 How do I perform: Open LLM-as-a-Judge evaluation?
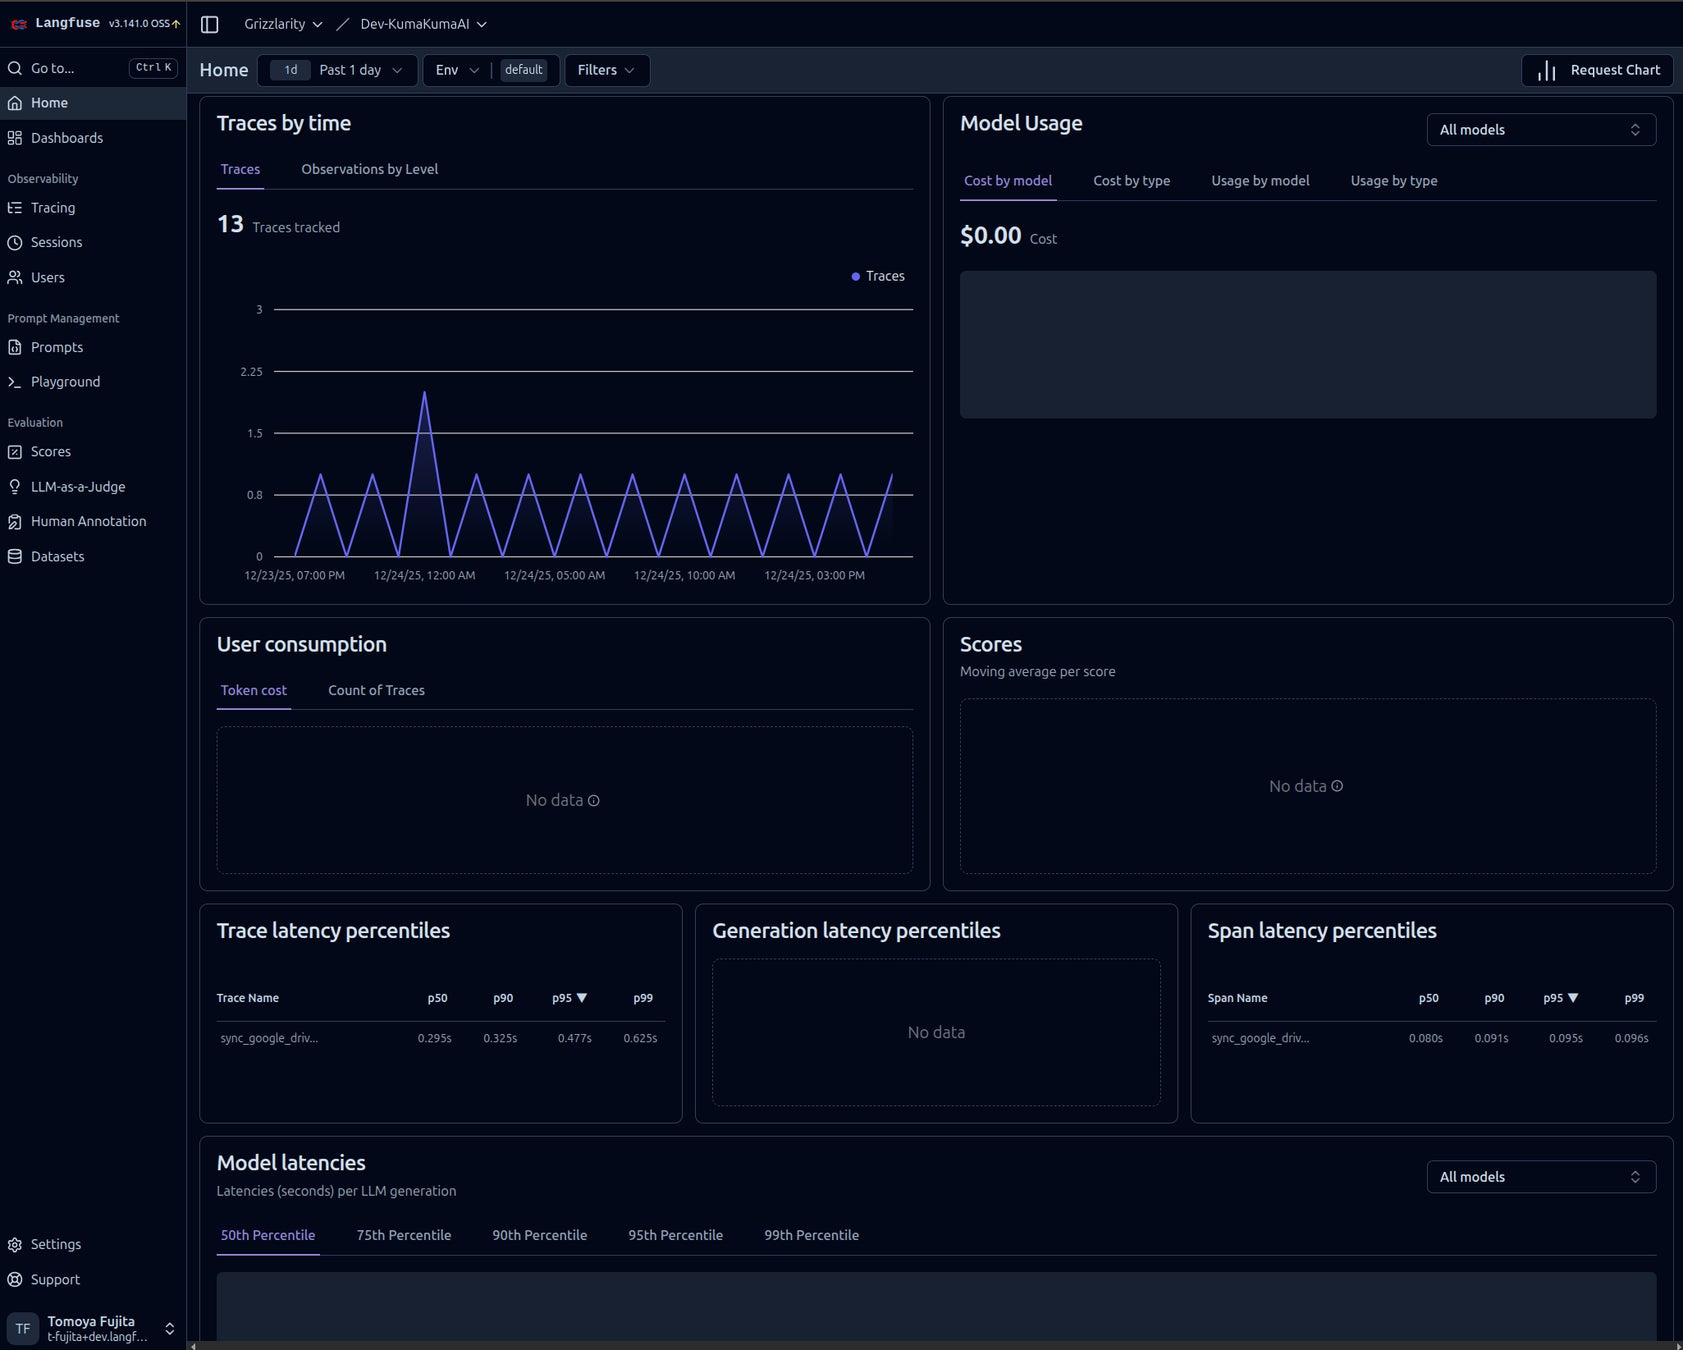(x=77, y=487)
